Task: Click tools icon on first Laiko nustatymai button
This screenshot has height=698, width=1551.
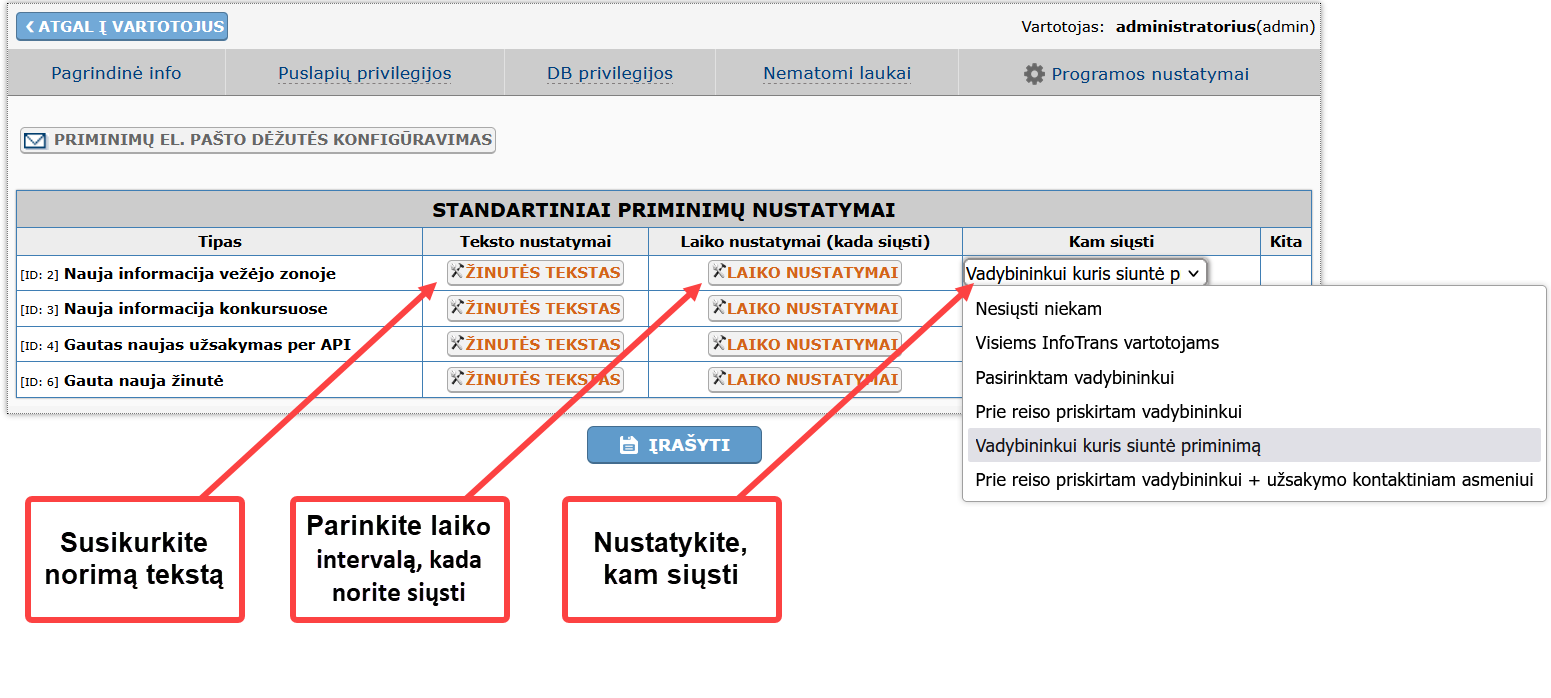Action: coord(719,271)
